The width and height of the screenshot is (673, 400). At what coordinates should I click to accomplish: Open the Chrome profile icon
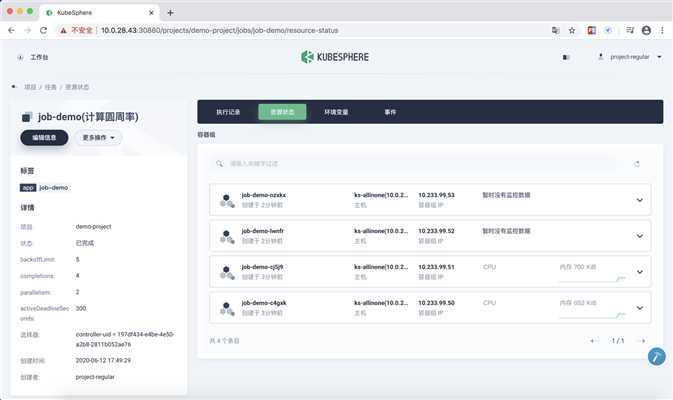[646, 30]
